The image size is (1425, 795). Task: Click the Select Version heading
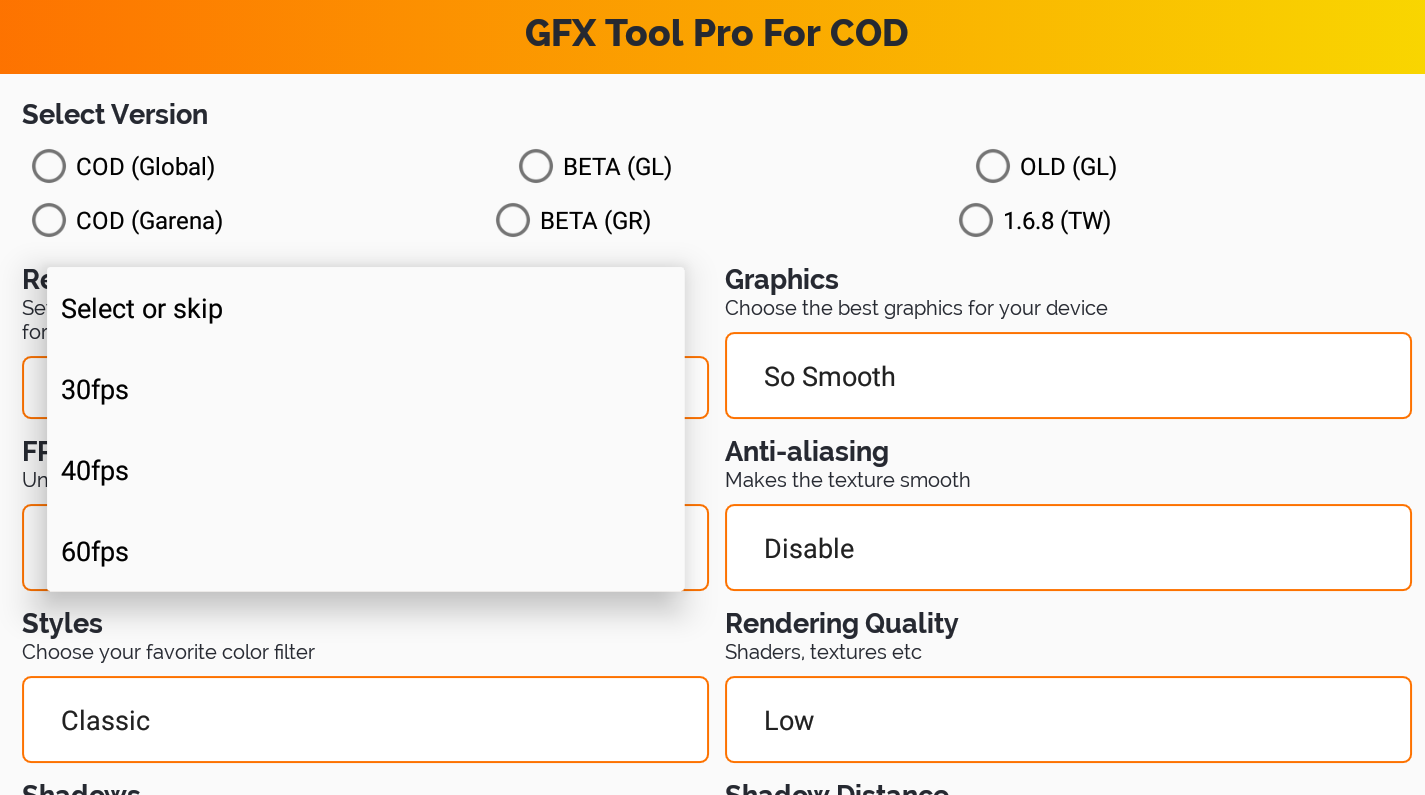click(x=115, y=114)
